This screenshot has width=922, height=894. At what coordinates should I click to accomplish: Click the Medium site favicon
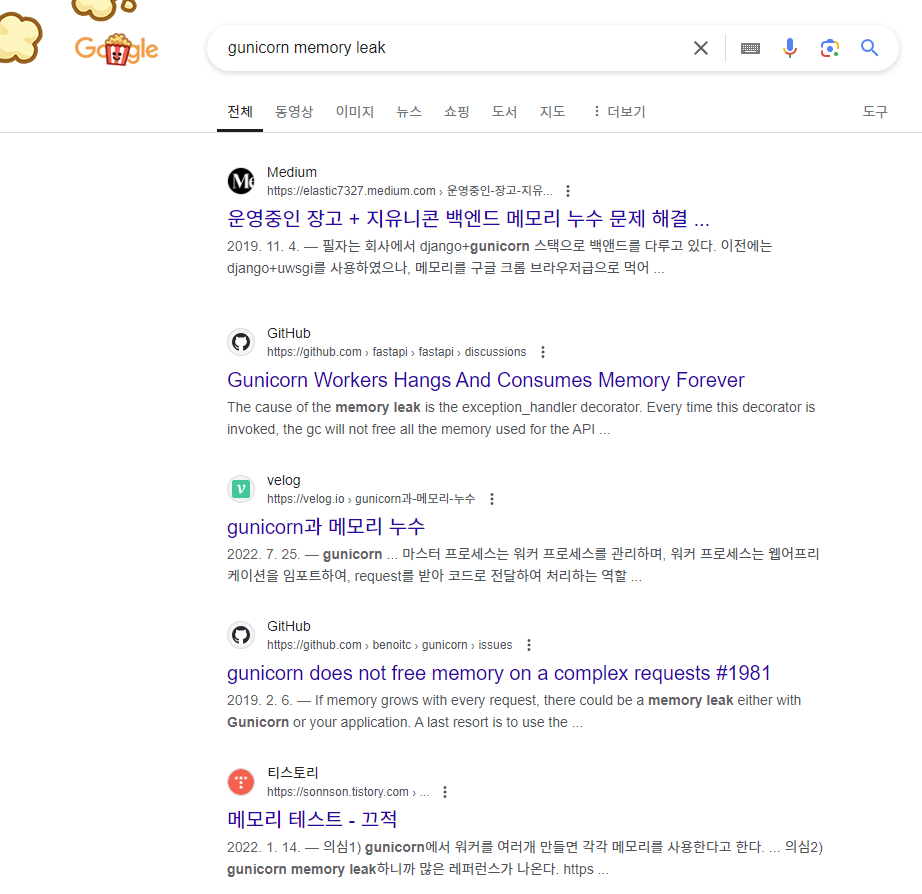(x=241, y=181)
